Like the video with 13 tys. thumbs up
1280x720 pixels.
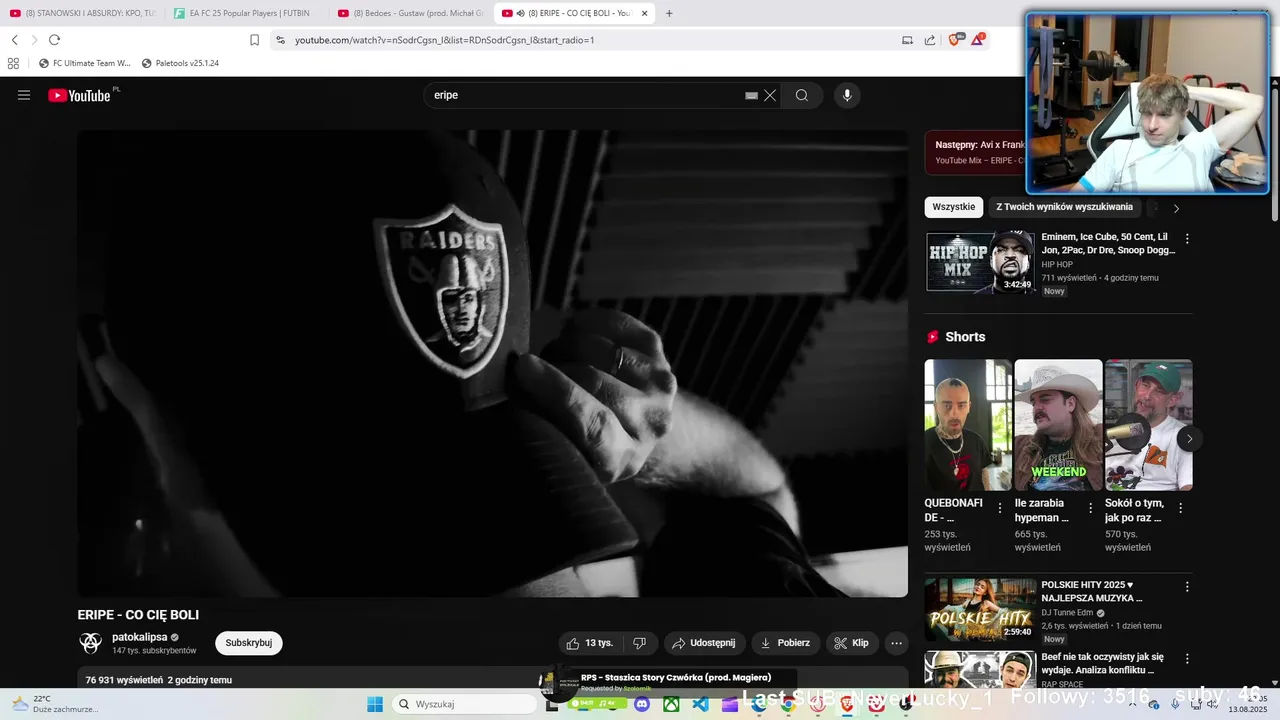point(590,643)
